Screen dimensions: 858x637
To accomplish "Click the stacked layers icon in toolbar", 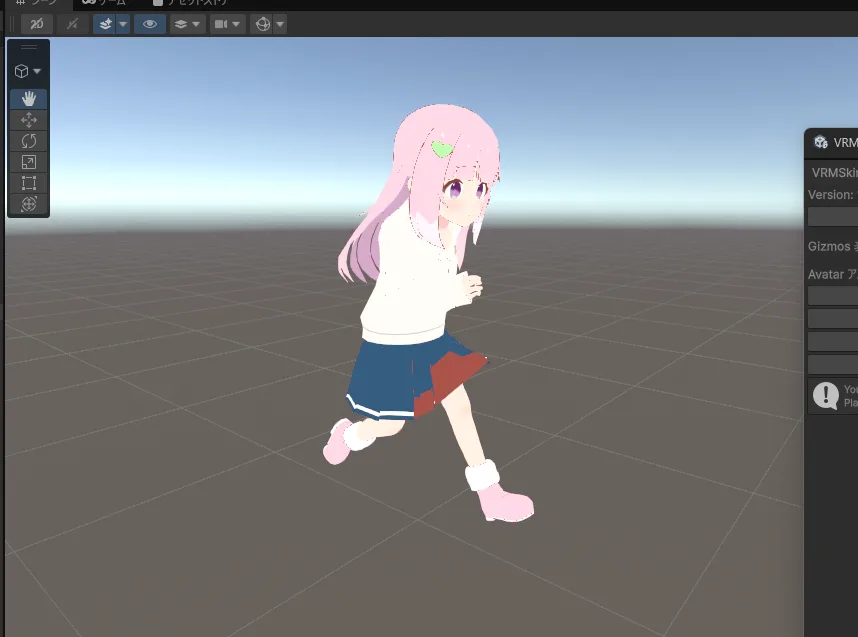I will 181,24.
